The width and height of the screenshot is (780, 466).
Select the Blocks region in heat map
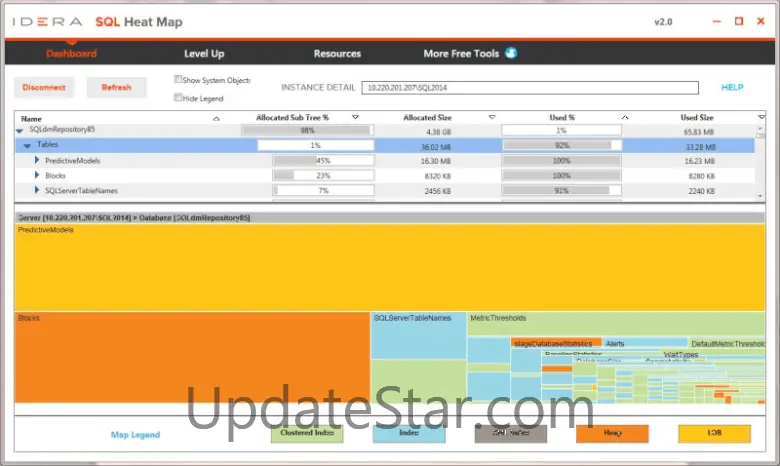(193, 358)
